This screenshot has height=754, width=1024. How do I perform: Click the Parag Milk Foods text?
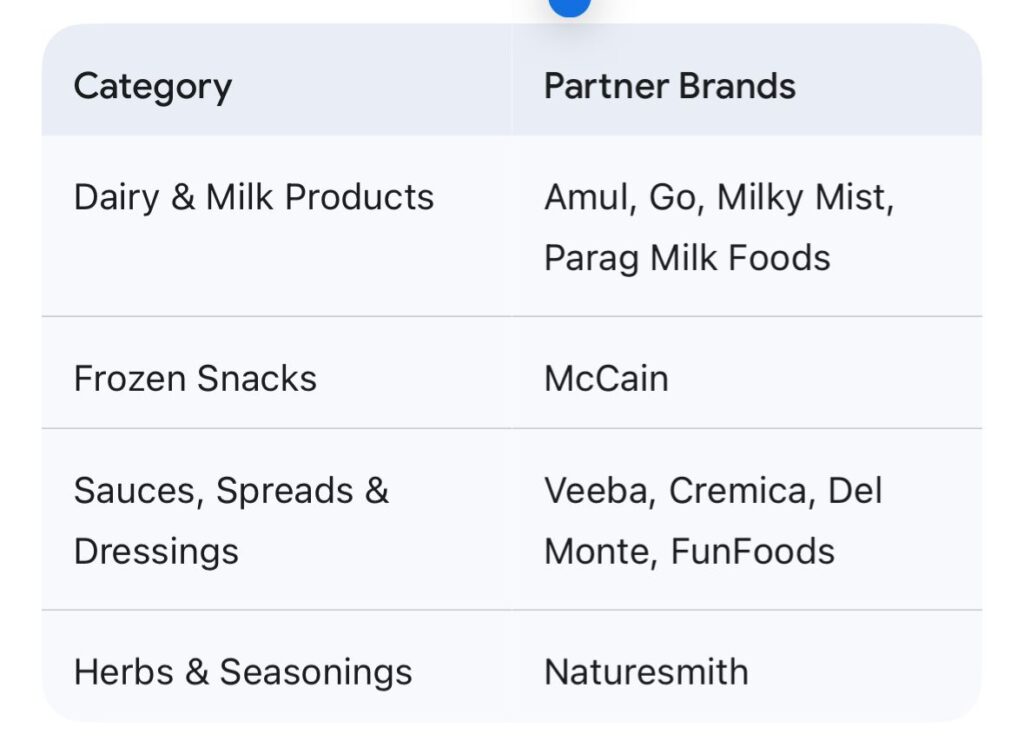(x=687, y=258)
